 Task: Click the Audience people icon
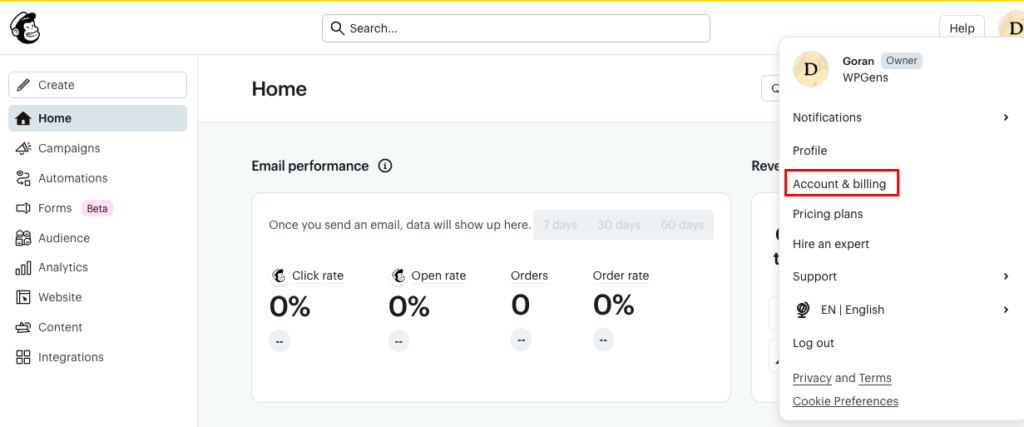click(24, 238)
